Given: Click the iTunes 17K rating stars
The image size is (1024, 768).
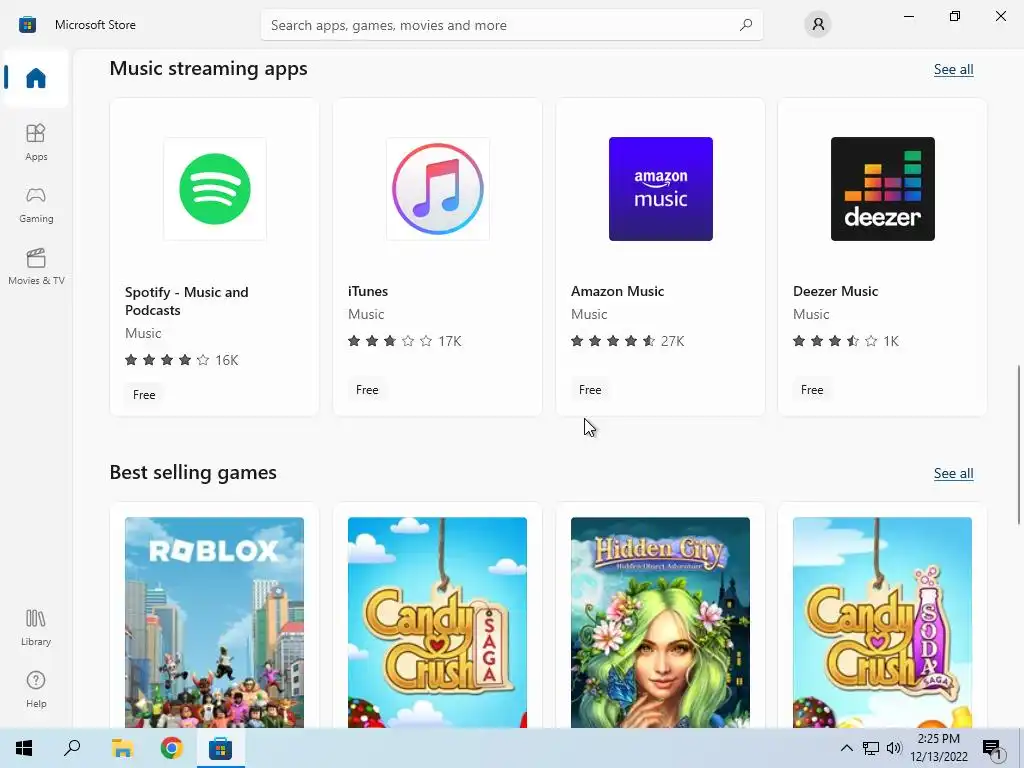Looking at the screenshot, I should tap(390, 341).
